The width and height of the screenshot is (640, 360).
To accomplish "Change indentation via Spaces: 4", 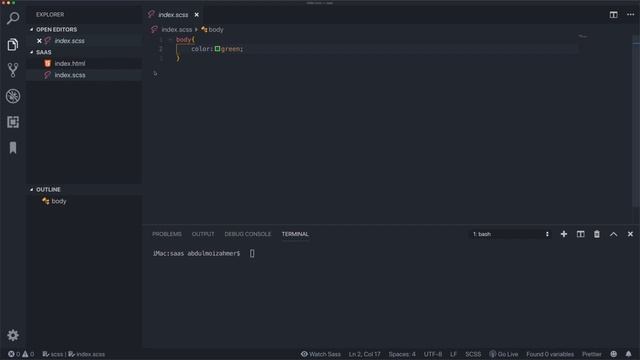I will click(x=402, y=354).
